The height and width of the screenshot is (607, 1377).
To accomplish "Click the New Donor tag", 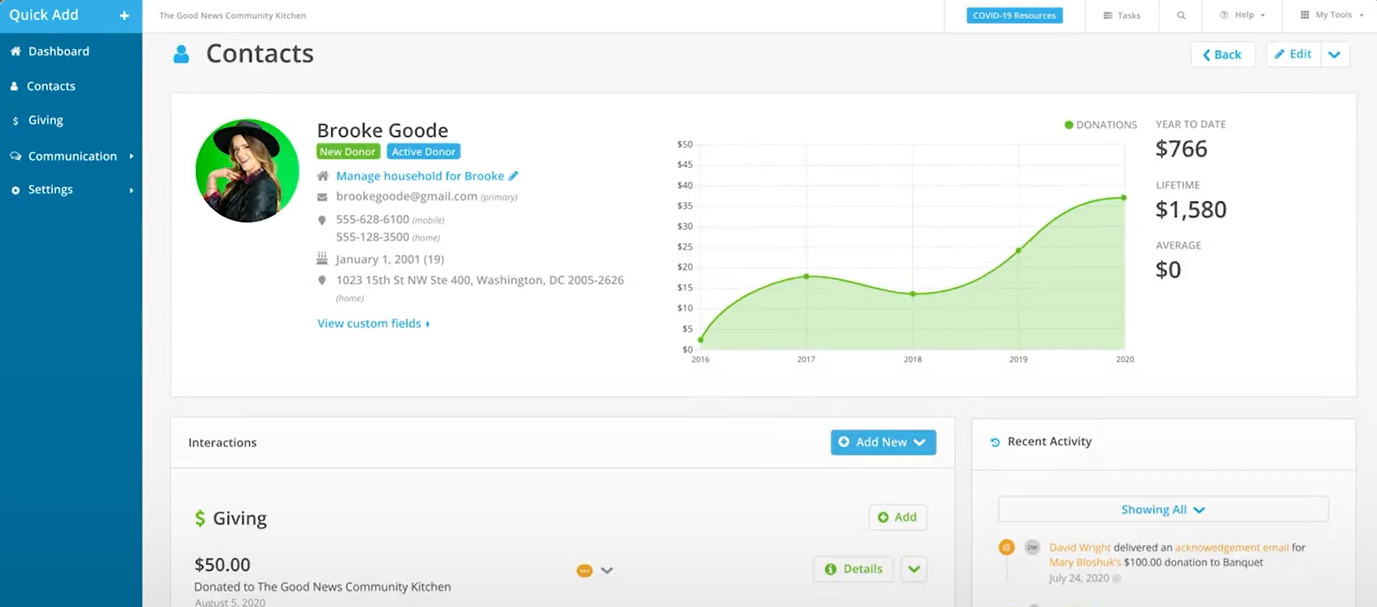I will tap(348, 152).
